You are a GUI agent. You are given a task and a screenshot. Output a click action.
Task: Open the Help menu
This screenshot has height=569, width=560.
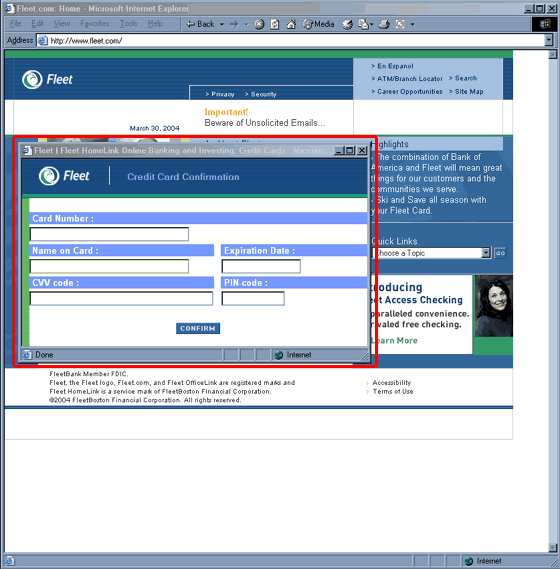pos(155,24)
